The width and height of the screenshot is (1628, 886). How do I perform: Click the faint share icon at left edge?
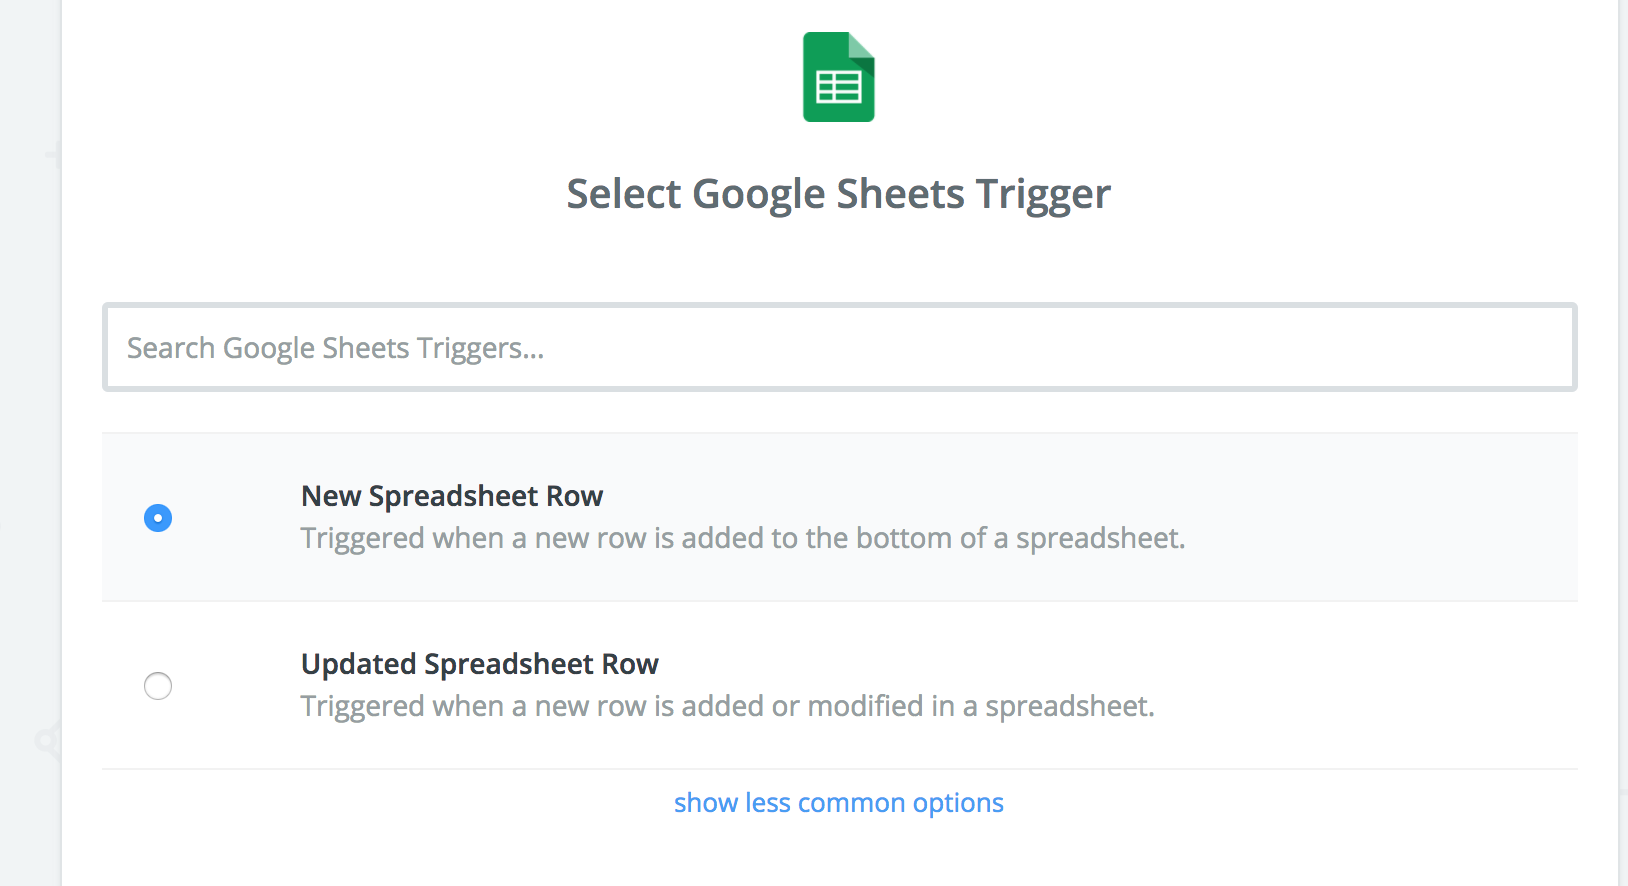(x=47, y=741)
